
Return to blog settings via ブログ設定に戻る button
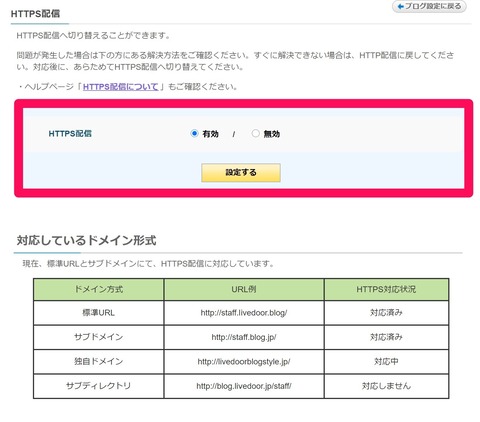(429, 6)
